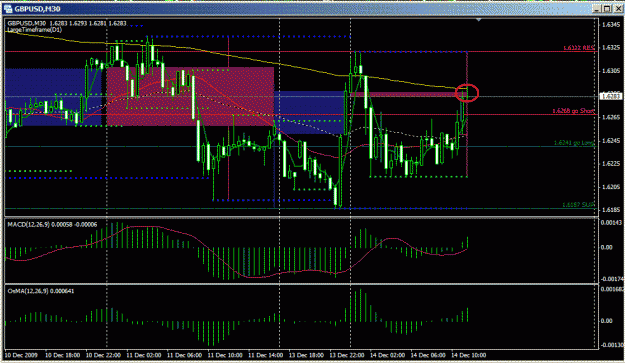Image resolution: width=625 pixels, height=363 pixels.
Task: Click the 14 Dec 06:00 time label
Action: [x=428, y=355]
